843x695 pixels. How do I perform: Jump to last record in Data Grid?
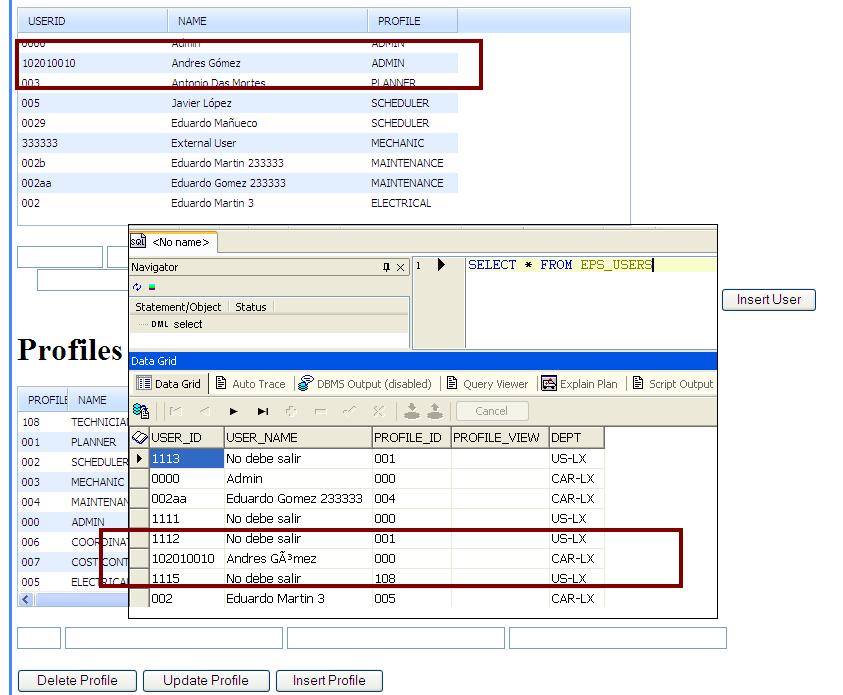point(262,411)
